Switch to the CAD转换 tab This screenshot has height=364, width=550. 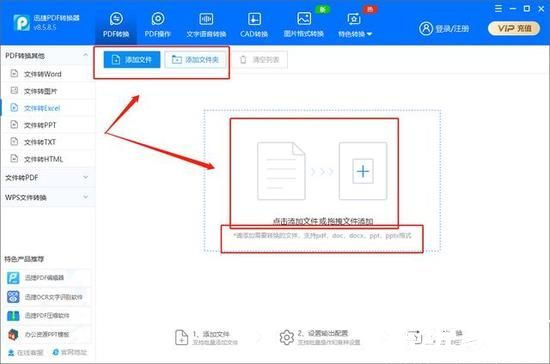click(254, 25)
